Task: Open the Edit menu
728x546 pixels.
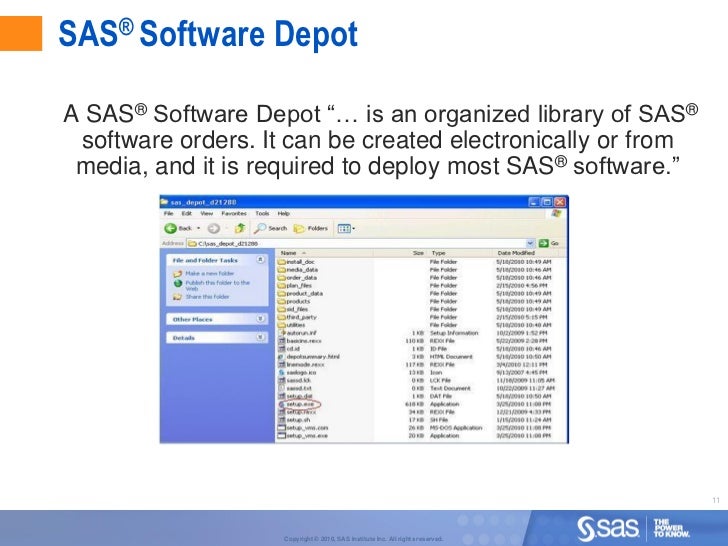Action: coord(187,214)
